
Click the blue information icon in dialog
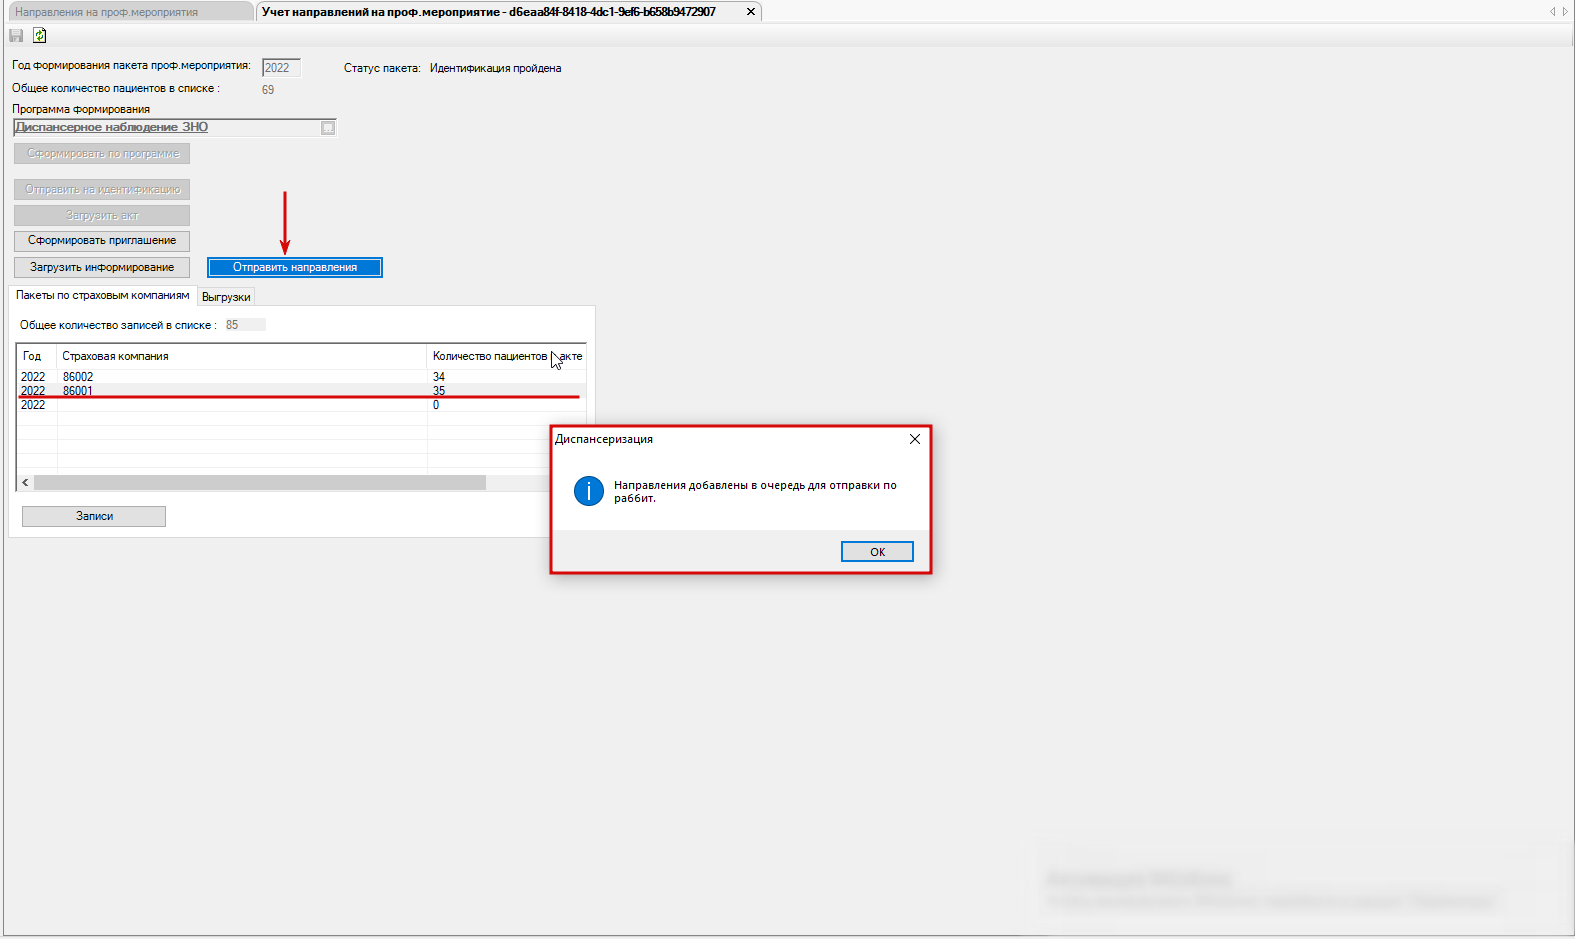589,491
